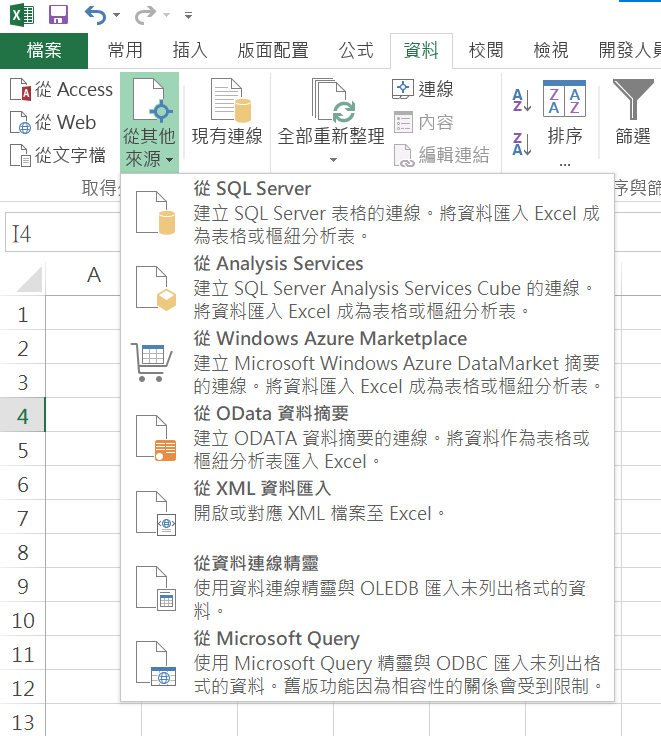
Task: Expand the 全部重新整理 dropdown arrow
Action: pos(333,160)
